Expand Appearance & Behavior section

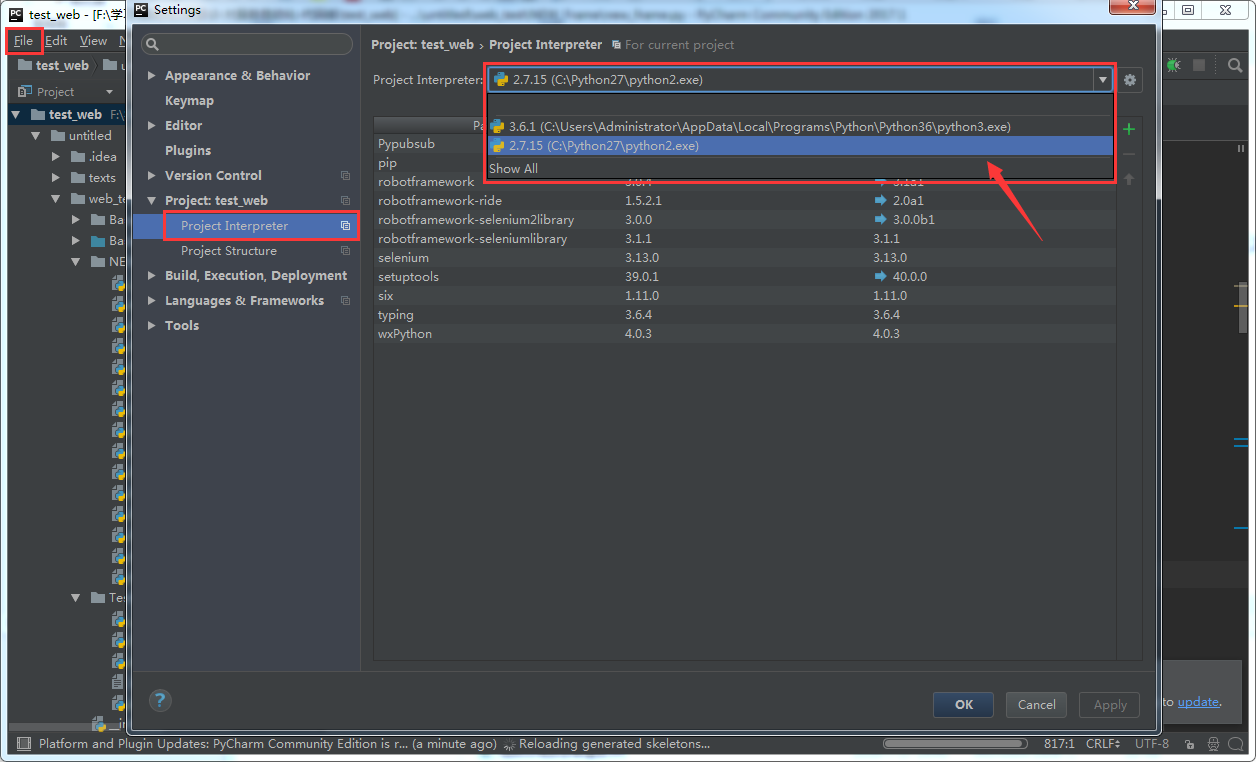pyautogui.click(x=152, y=76)
